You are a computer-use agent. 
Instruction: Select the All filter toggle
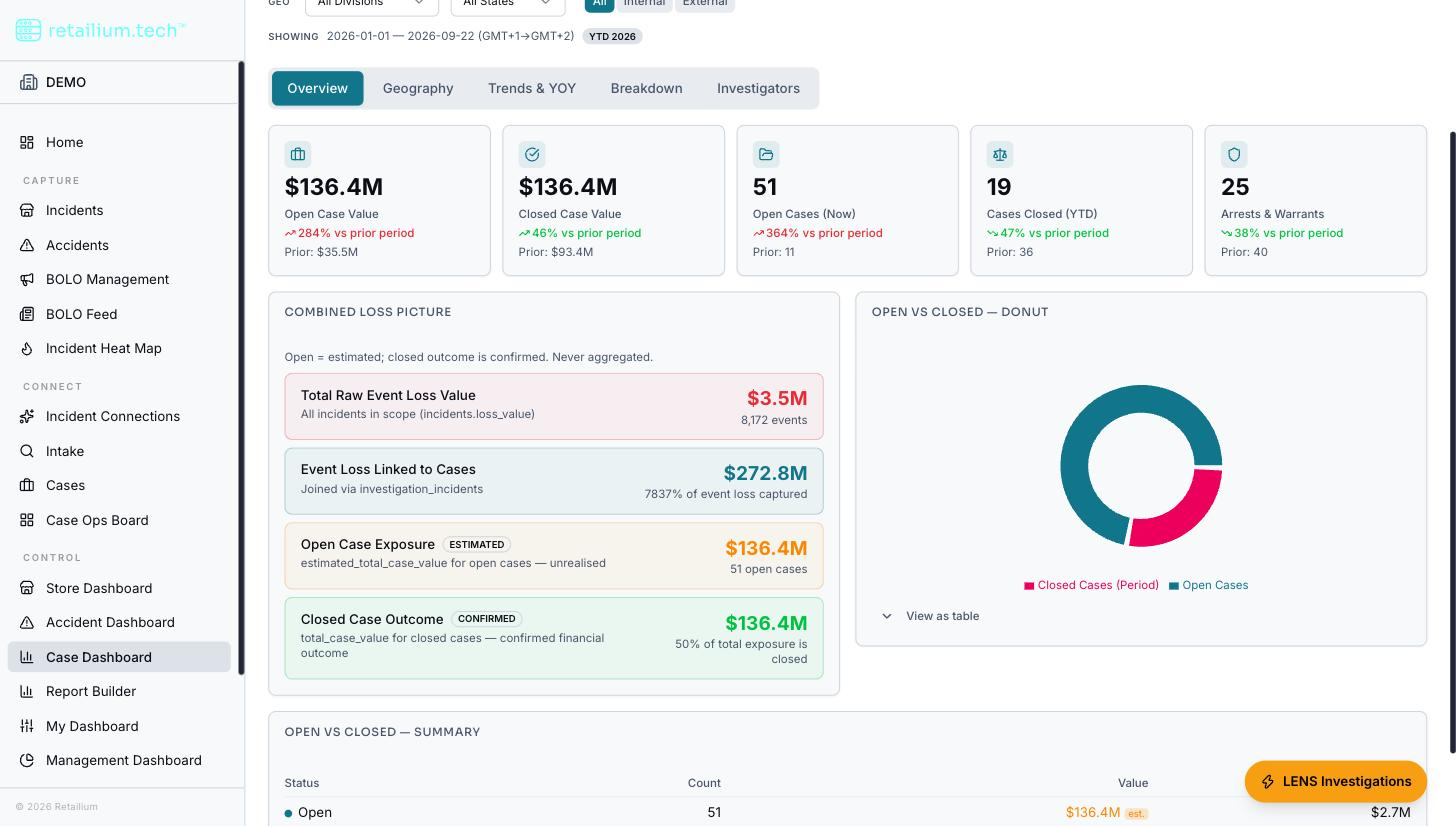point(599,3)
